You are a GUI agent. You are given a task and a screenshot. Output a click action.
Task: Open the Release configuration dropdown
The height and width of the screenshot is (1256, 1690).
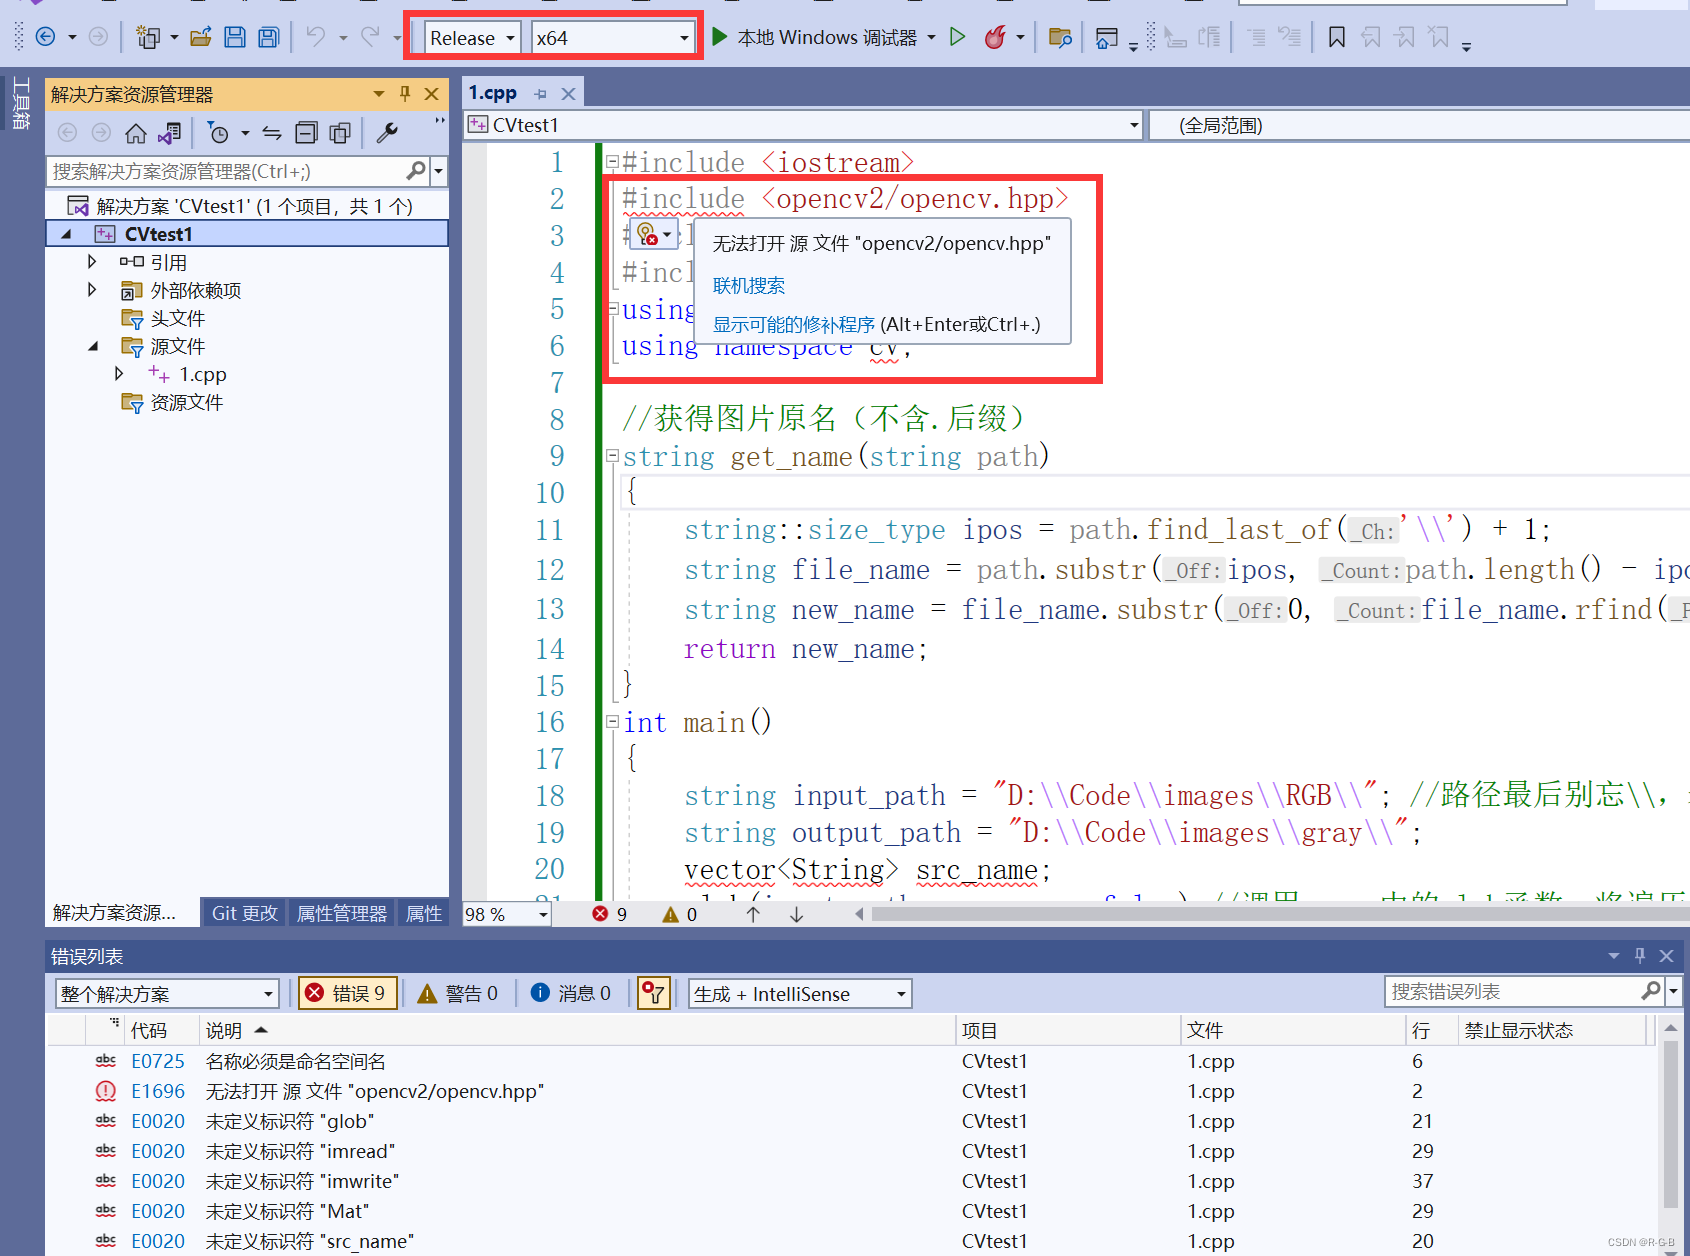471,37
